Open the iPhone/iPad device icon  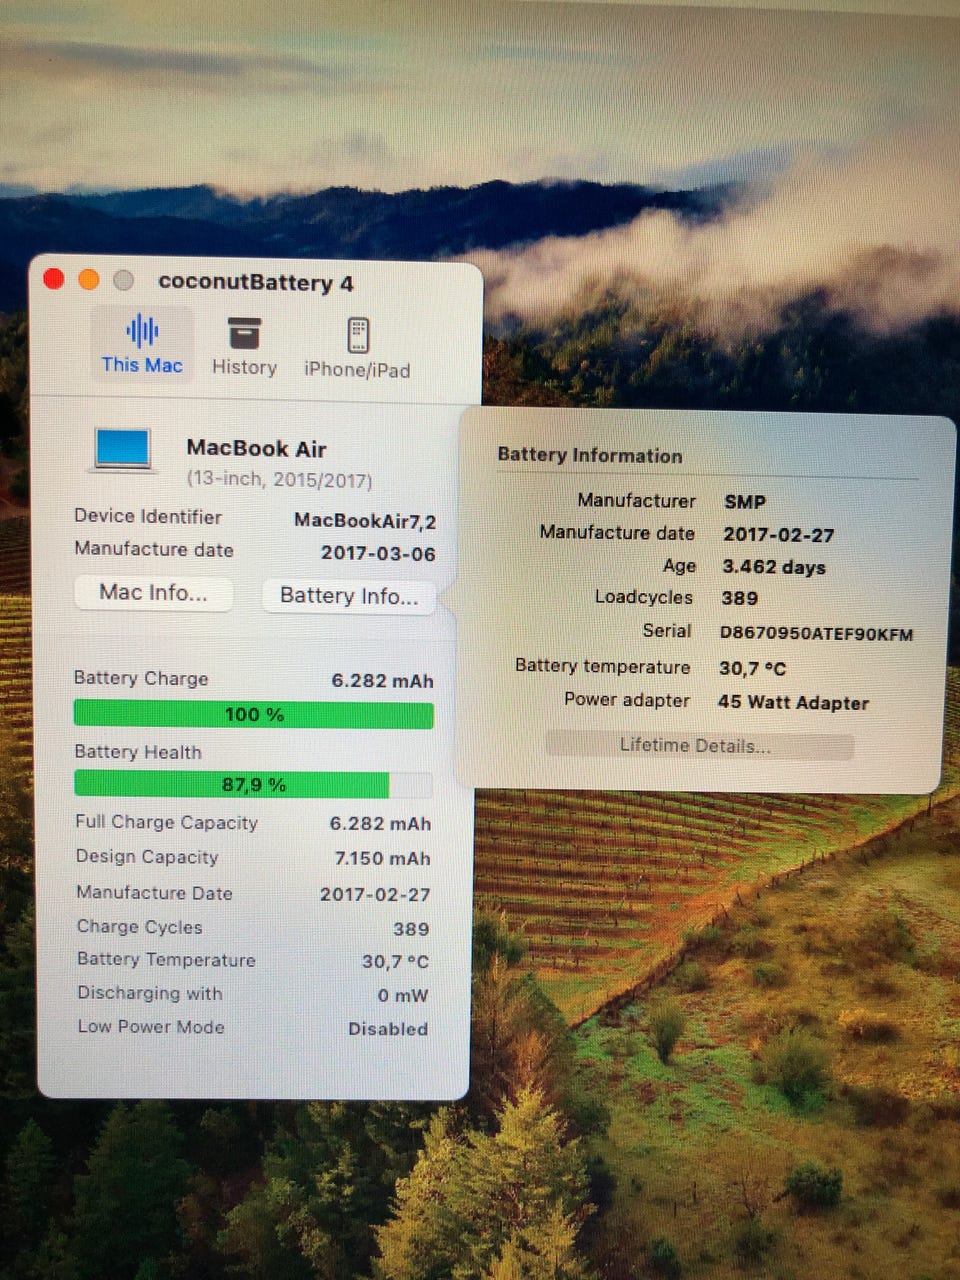(x=358, y=335)
